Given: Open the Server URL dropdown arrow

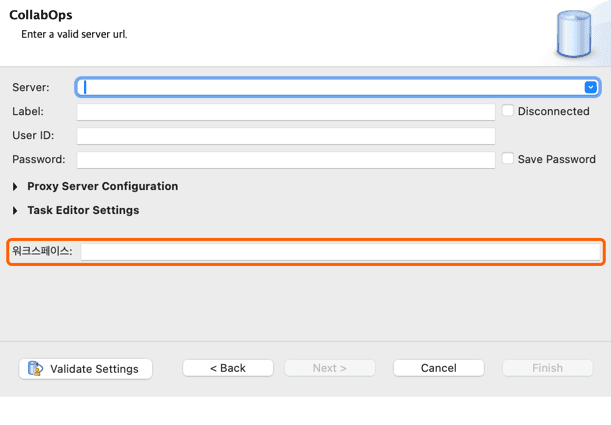Looking at the screenshot, I should coord(590,87).
